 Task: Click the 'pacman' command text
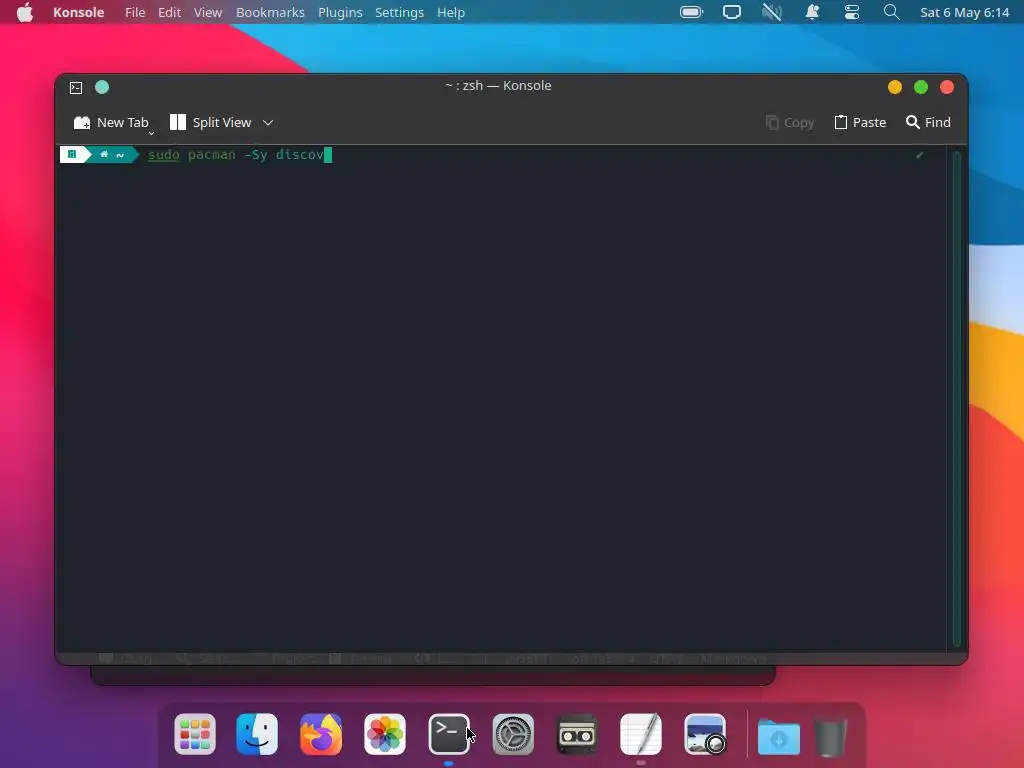point(212,155)
